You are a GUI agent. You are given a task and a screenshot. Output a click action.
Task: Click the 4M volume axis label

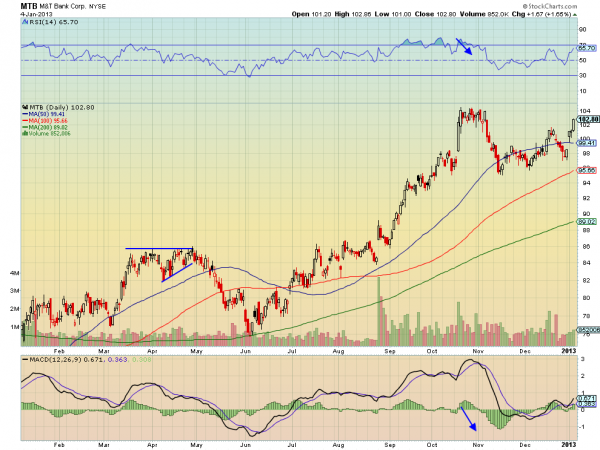[x=15, y=273]
